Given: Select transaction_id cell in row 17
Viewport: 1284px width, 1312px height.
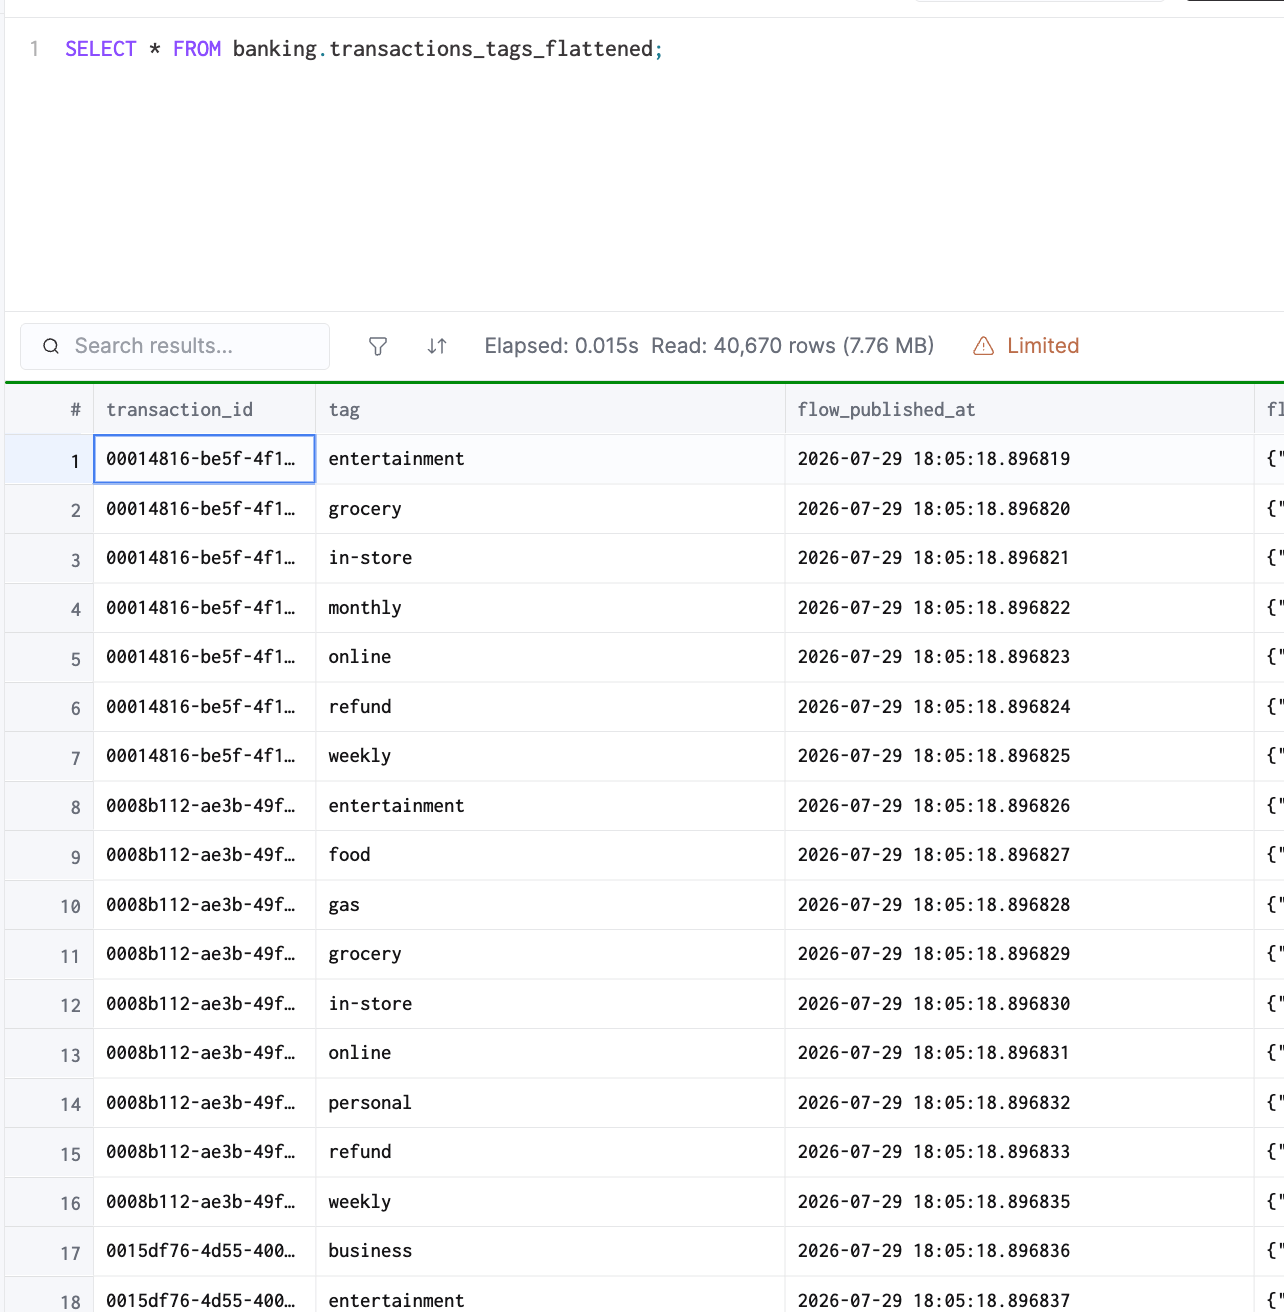Looking at the screenshot, I should pos(204,1251).
